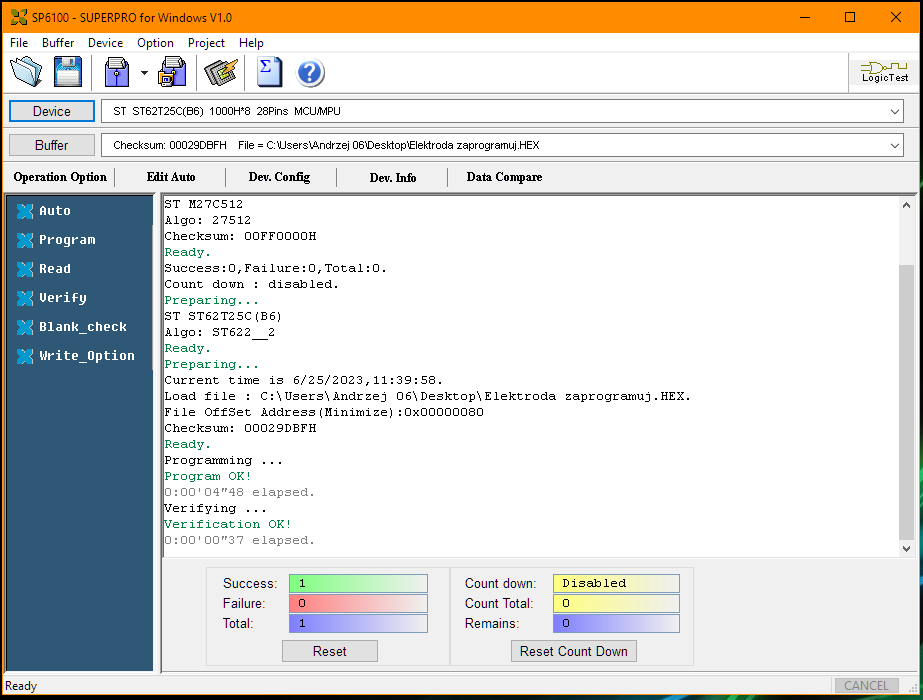Click the CANCEL button in status bar
Viewport: 923px width, 700px height.
coord(866,686)
